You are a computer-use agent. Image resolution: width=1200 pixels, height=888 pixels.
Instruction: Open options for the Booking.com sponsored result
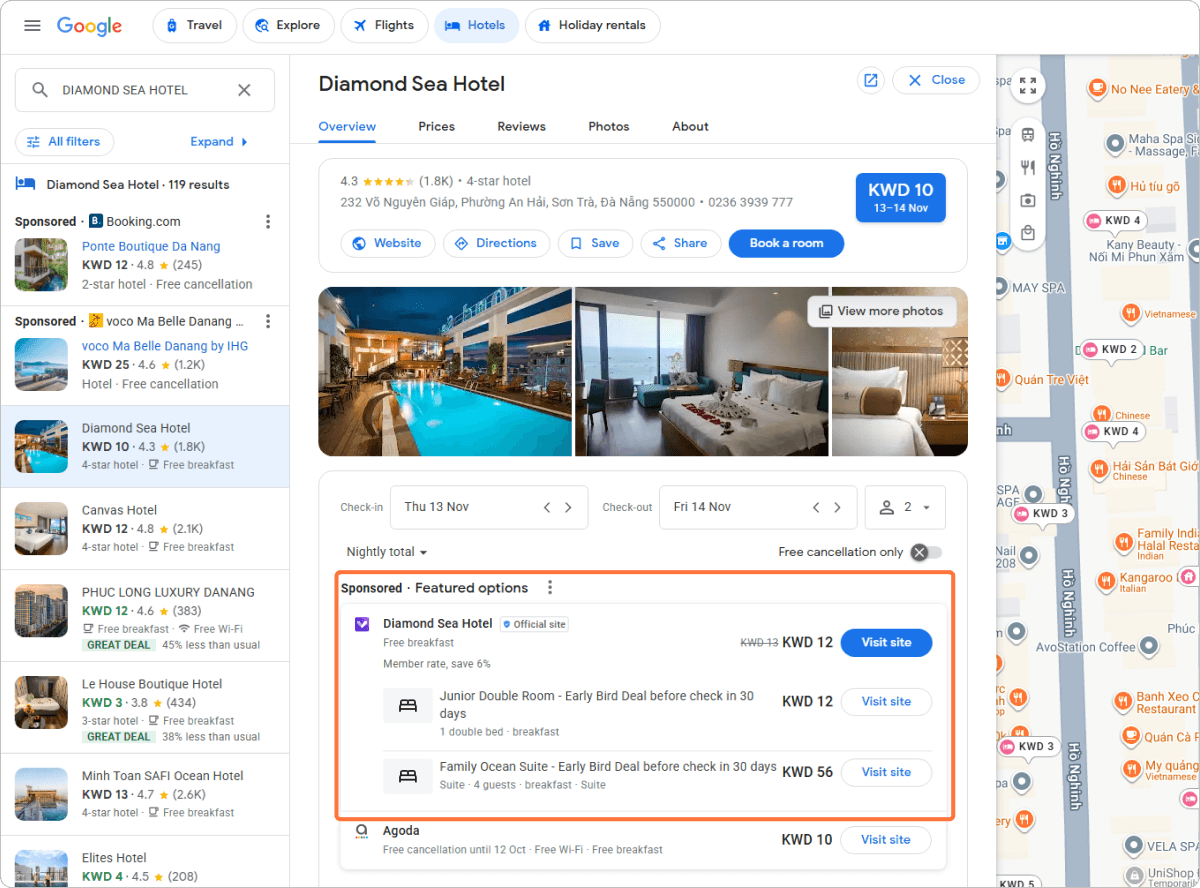(268, 221)
